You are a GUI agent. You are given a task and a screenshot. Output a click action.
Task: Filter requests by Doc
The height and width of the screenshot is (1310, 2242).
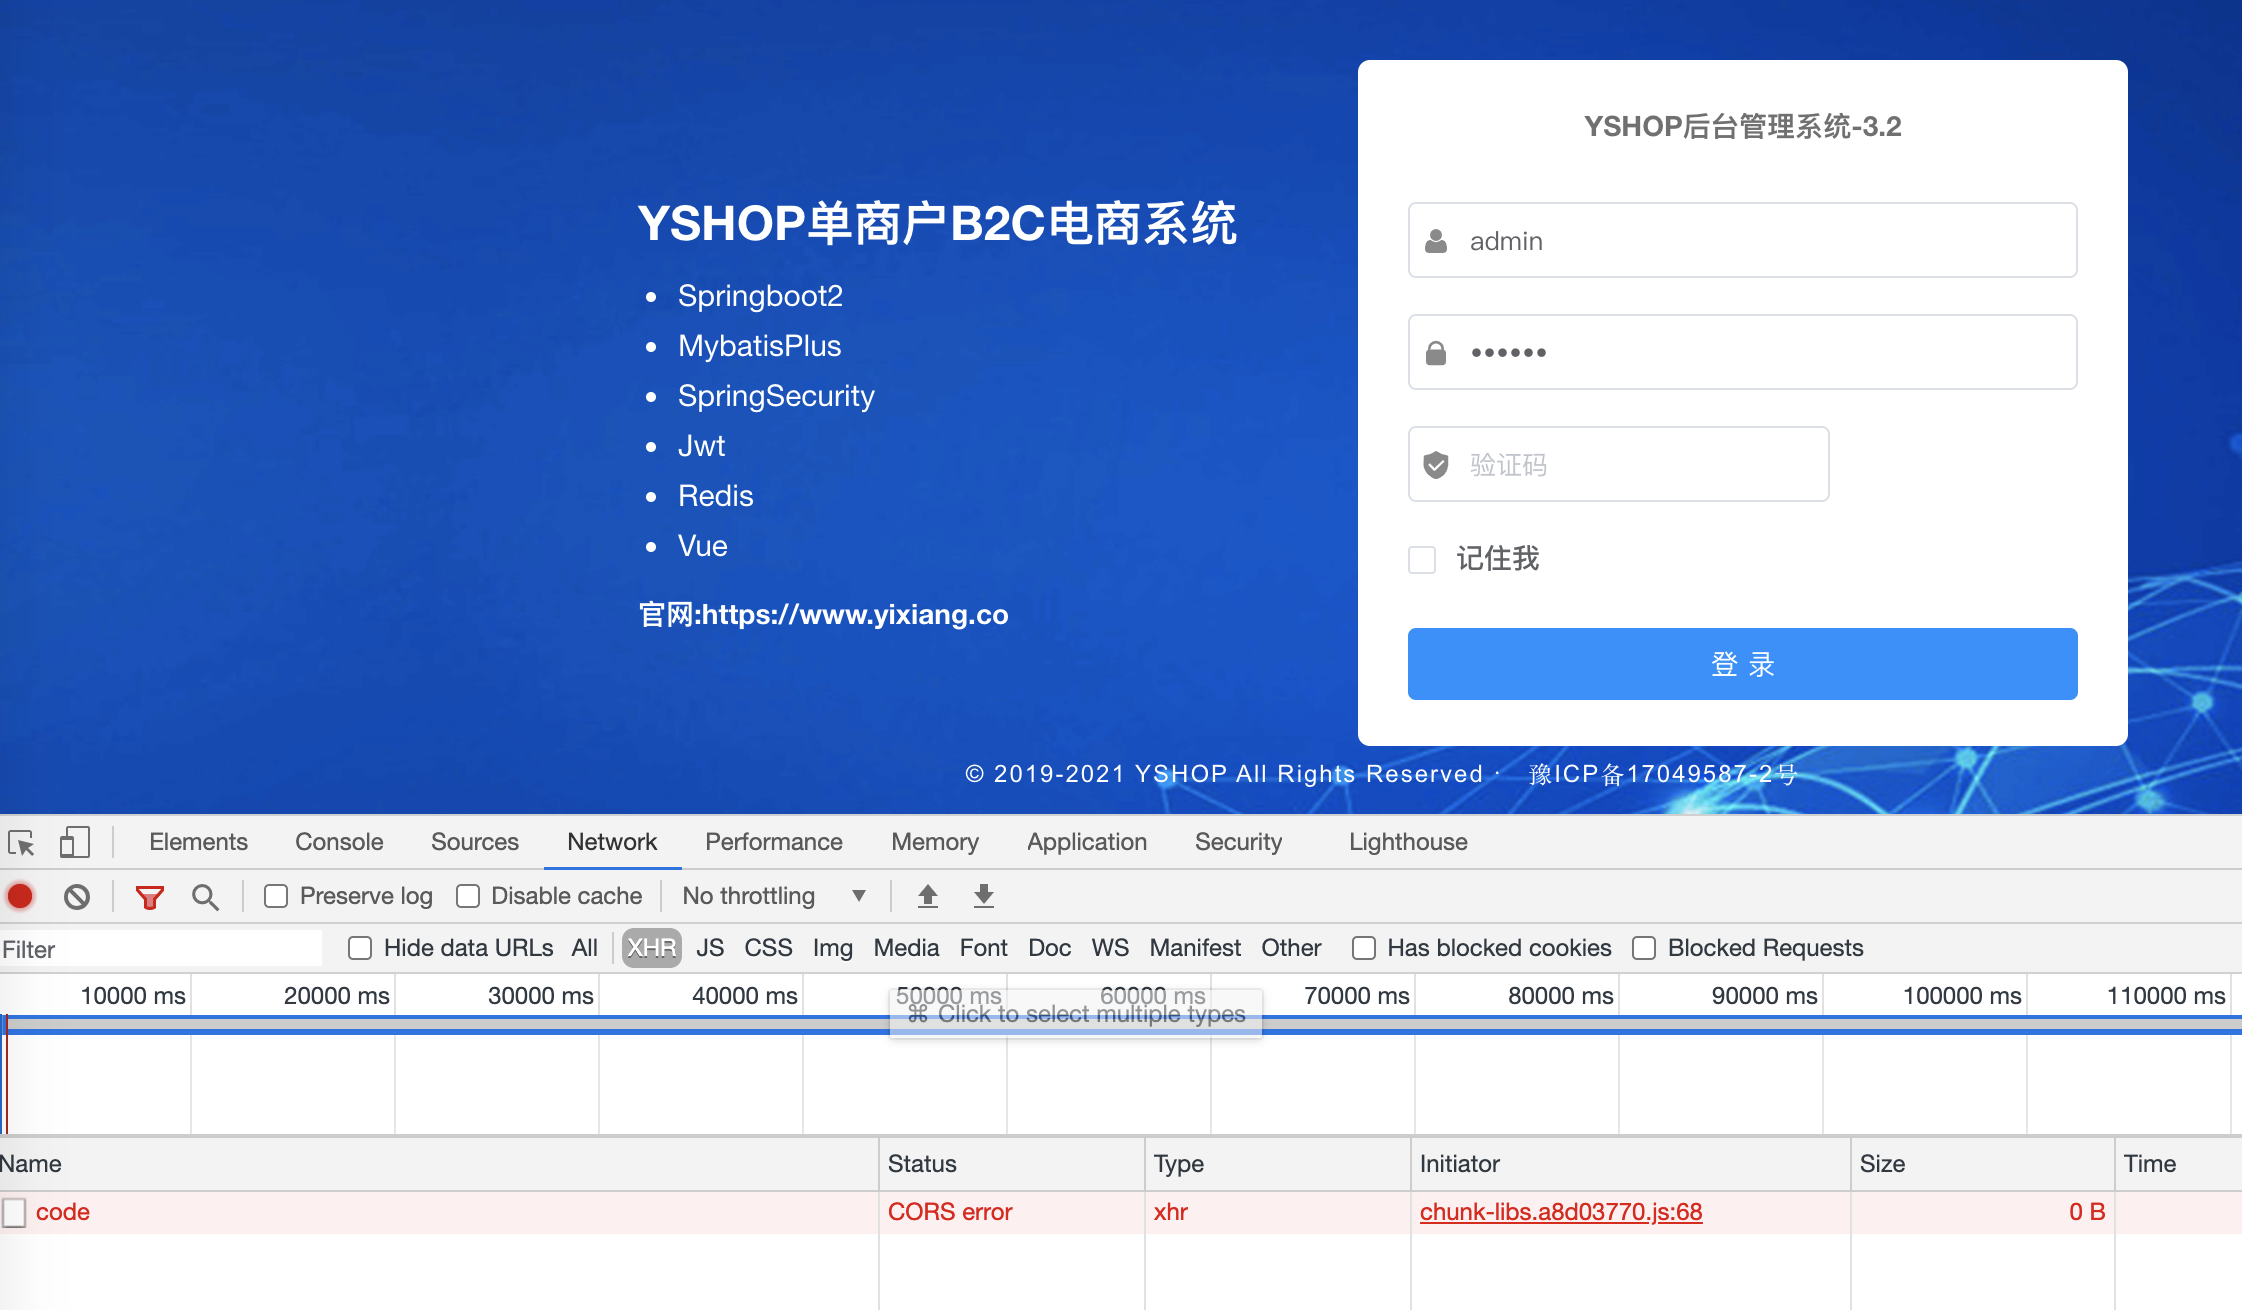[x=1049, y=948]
